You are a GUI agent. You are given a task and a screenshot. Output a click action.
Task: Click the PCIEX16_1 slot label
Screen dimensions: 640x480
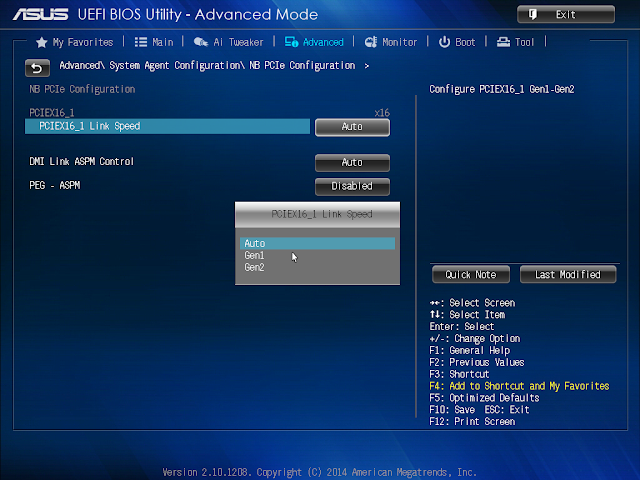tap(52, 113)
